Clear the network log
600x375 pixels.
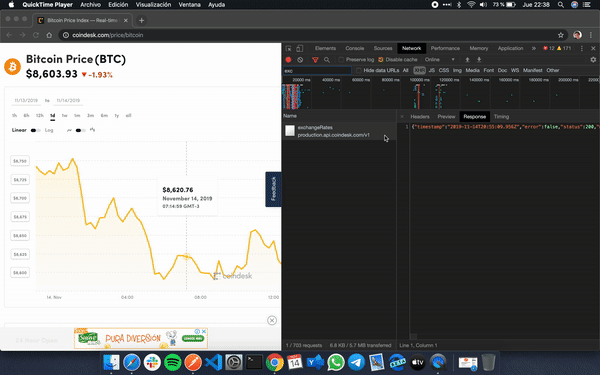tap(300, 60)
